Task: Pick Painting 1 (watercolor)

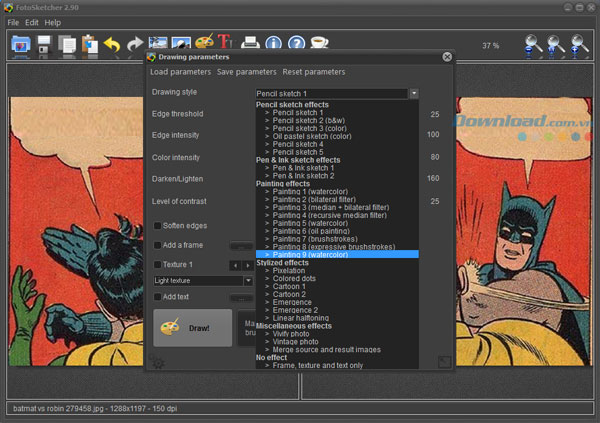Action: 337,192
